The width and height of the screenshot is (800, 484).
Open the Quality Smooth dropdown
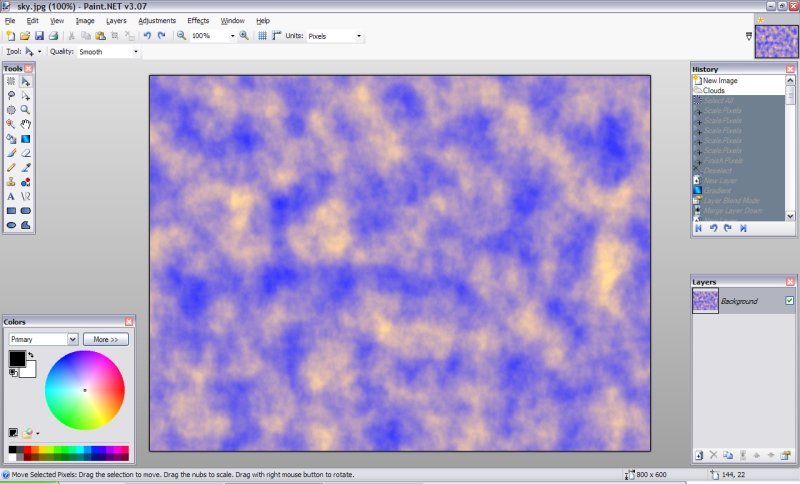click(108, 51)
